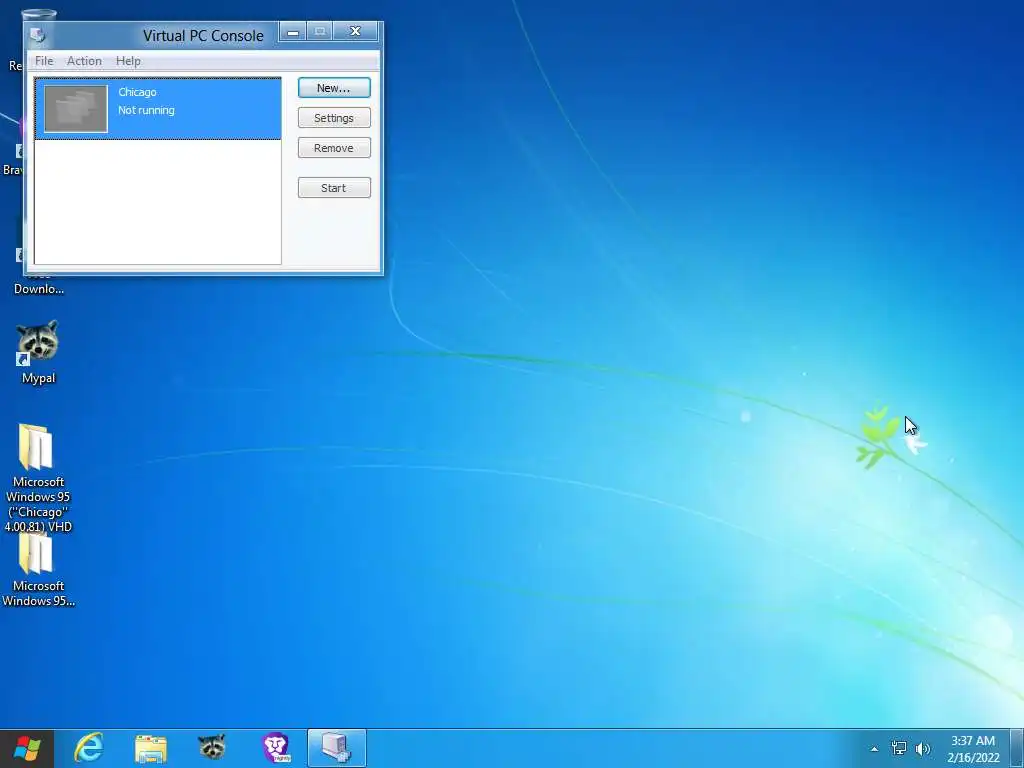Select the "Chicago" name text in list

(x=137, y=92)
